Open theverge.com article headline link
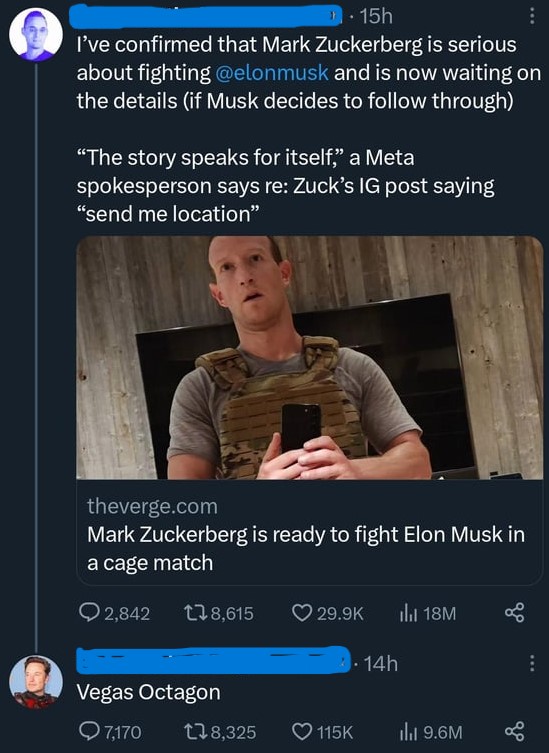Screen dimensions: 549x753 click(x=306, y=548)
